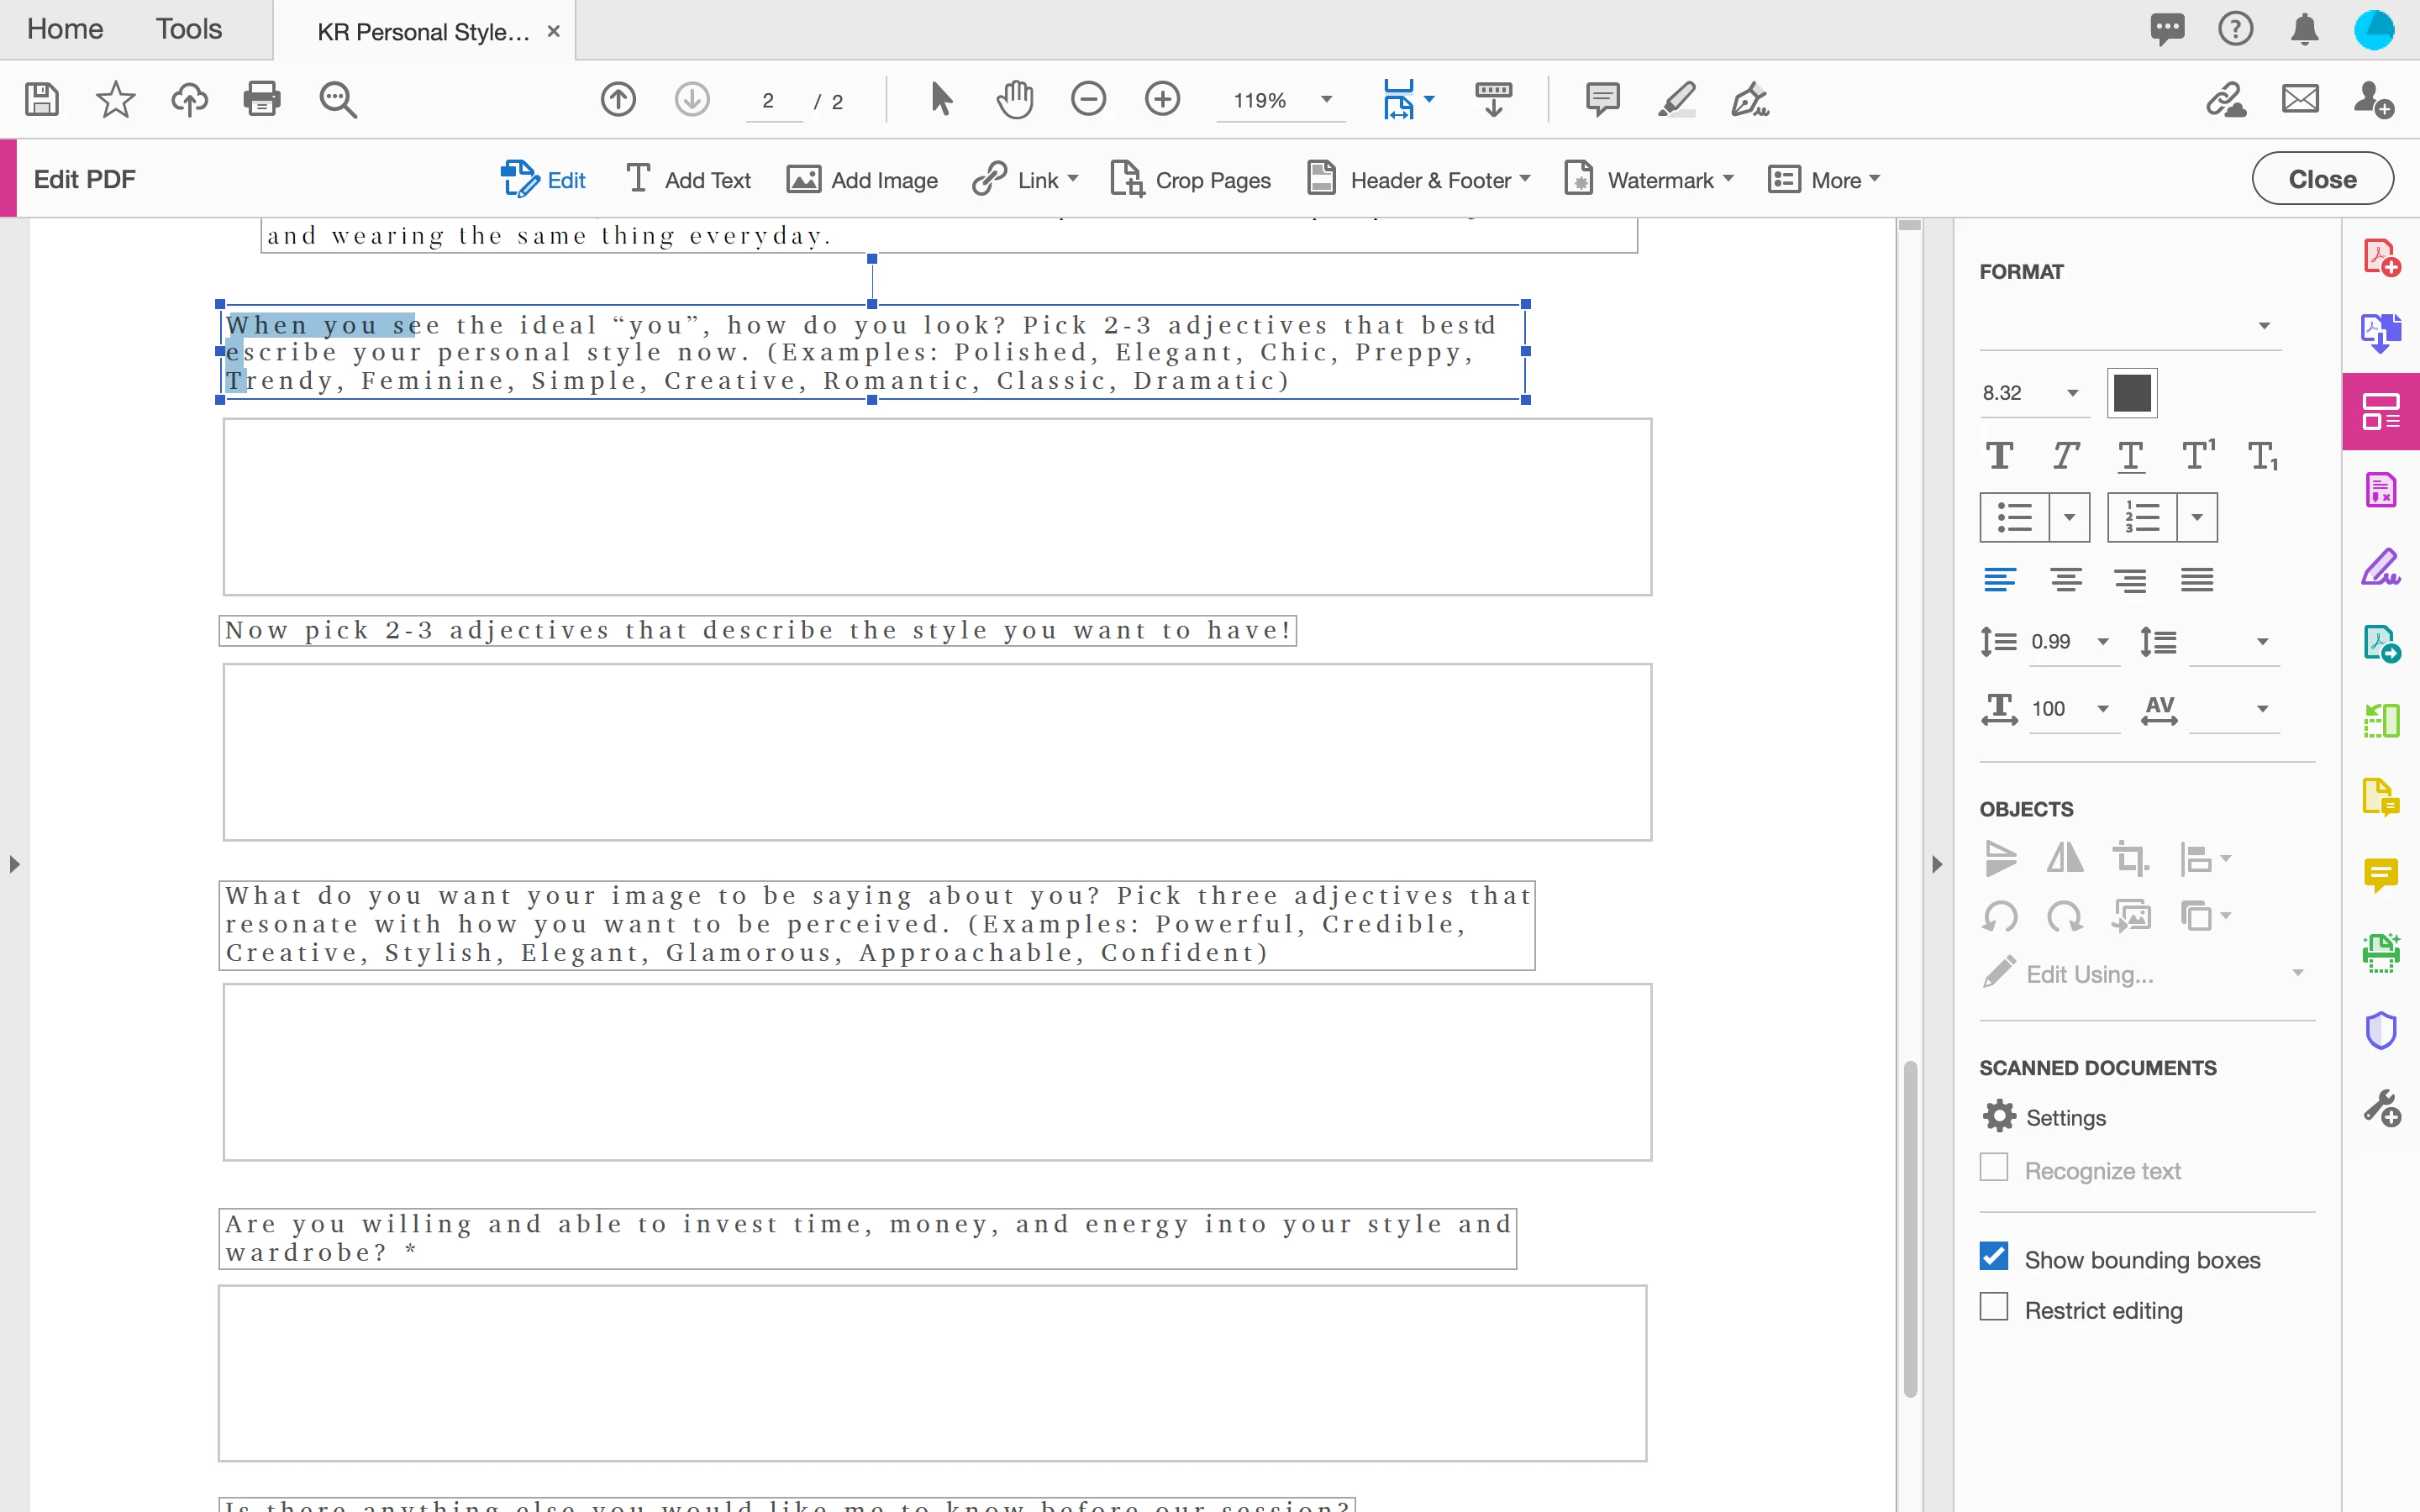Viewport: 2420px width, 1512px height.
Task: Open the 119% zoom level dropdown
Action: click(x=1326, y=99)
